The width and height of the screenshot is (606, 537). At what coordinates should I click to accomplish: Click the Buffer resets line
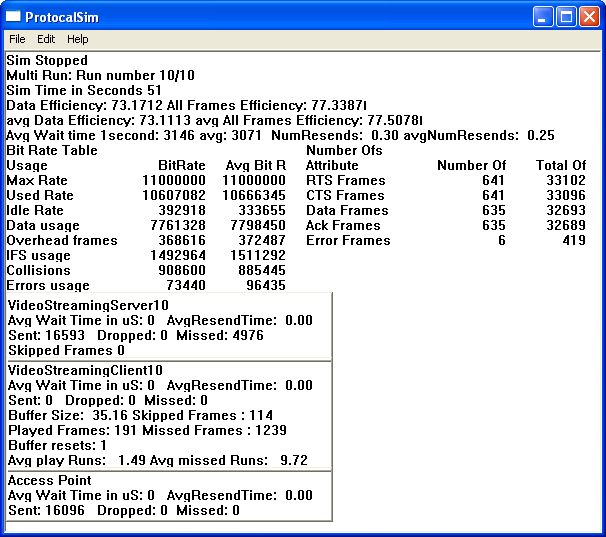(x=58, y=445)
